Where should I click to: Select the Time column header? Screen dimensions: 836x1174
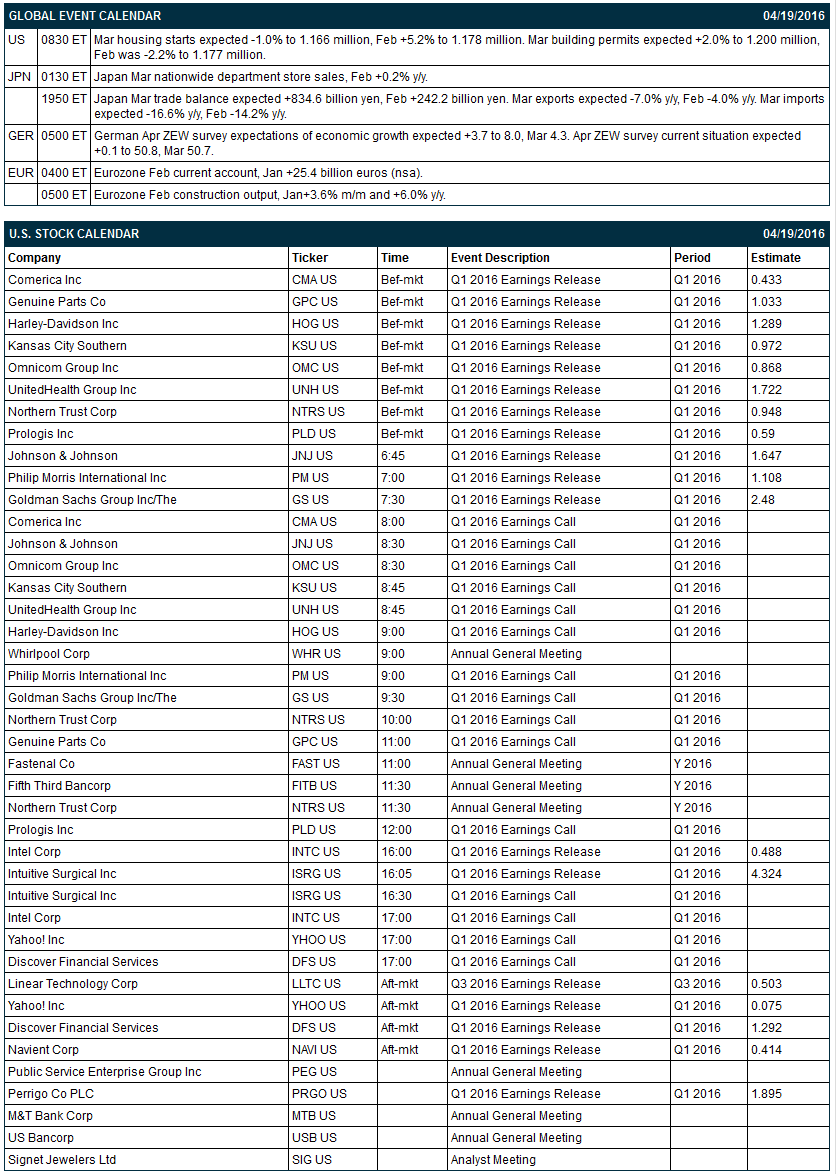point(395,258)
